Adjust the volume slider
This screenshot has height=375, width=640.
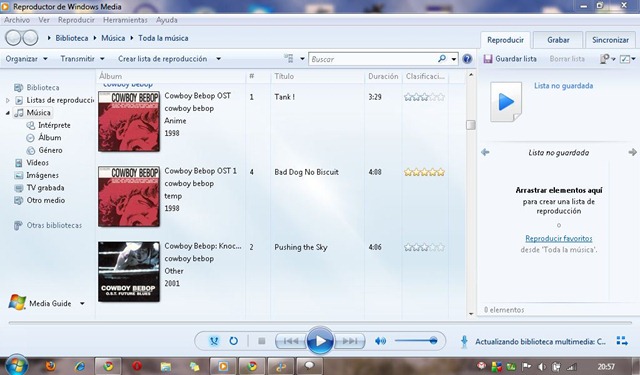tap(416, 341)
